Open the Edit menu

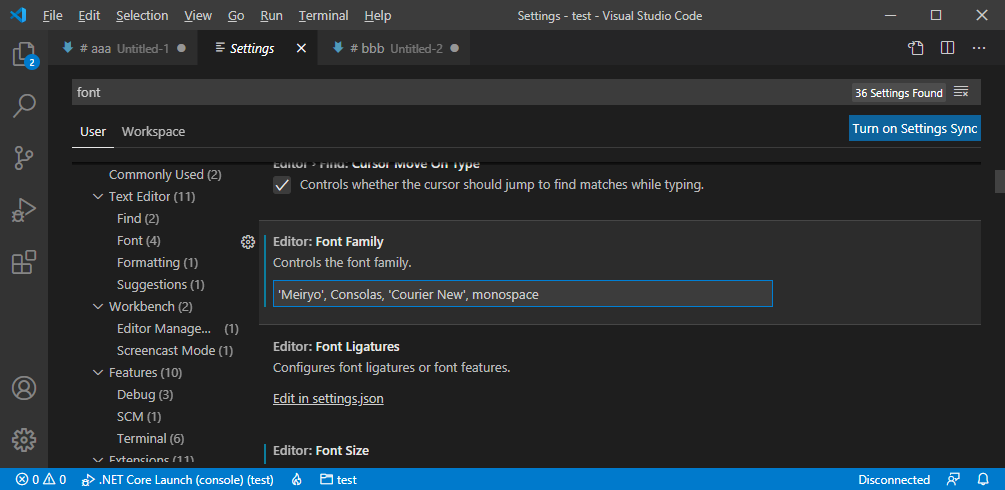tap(89, 15)
